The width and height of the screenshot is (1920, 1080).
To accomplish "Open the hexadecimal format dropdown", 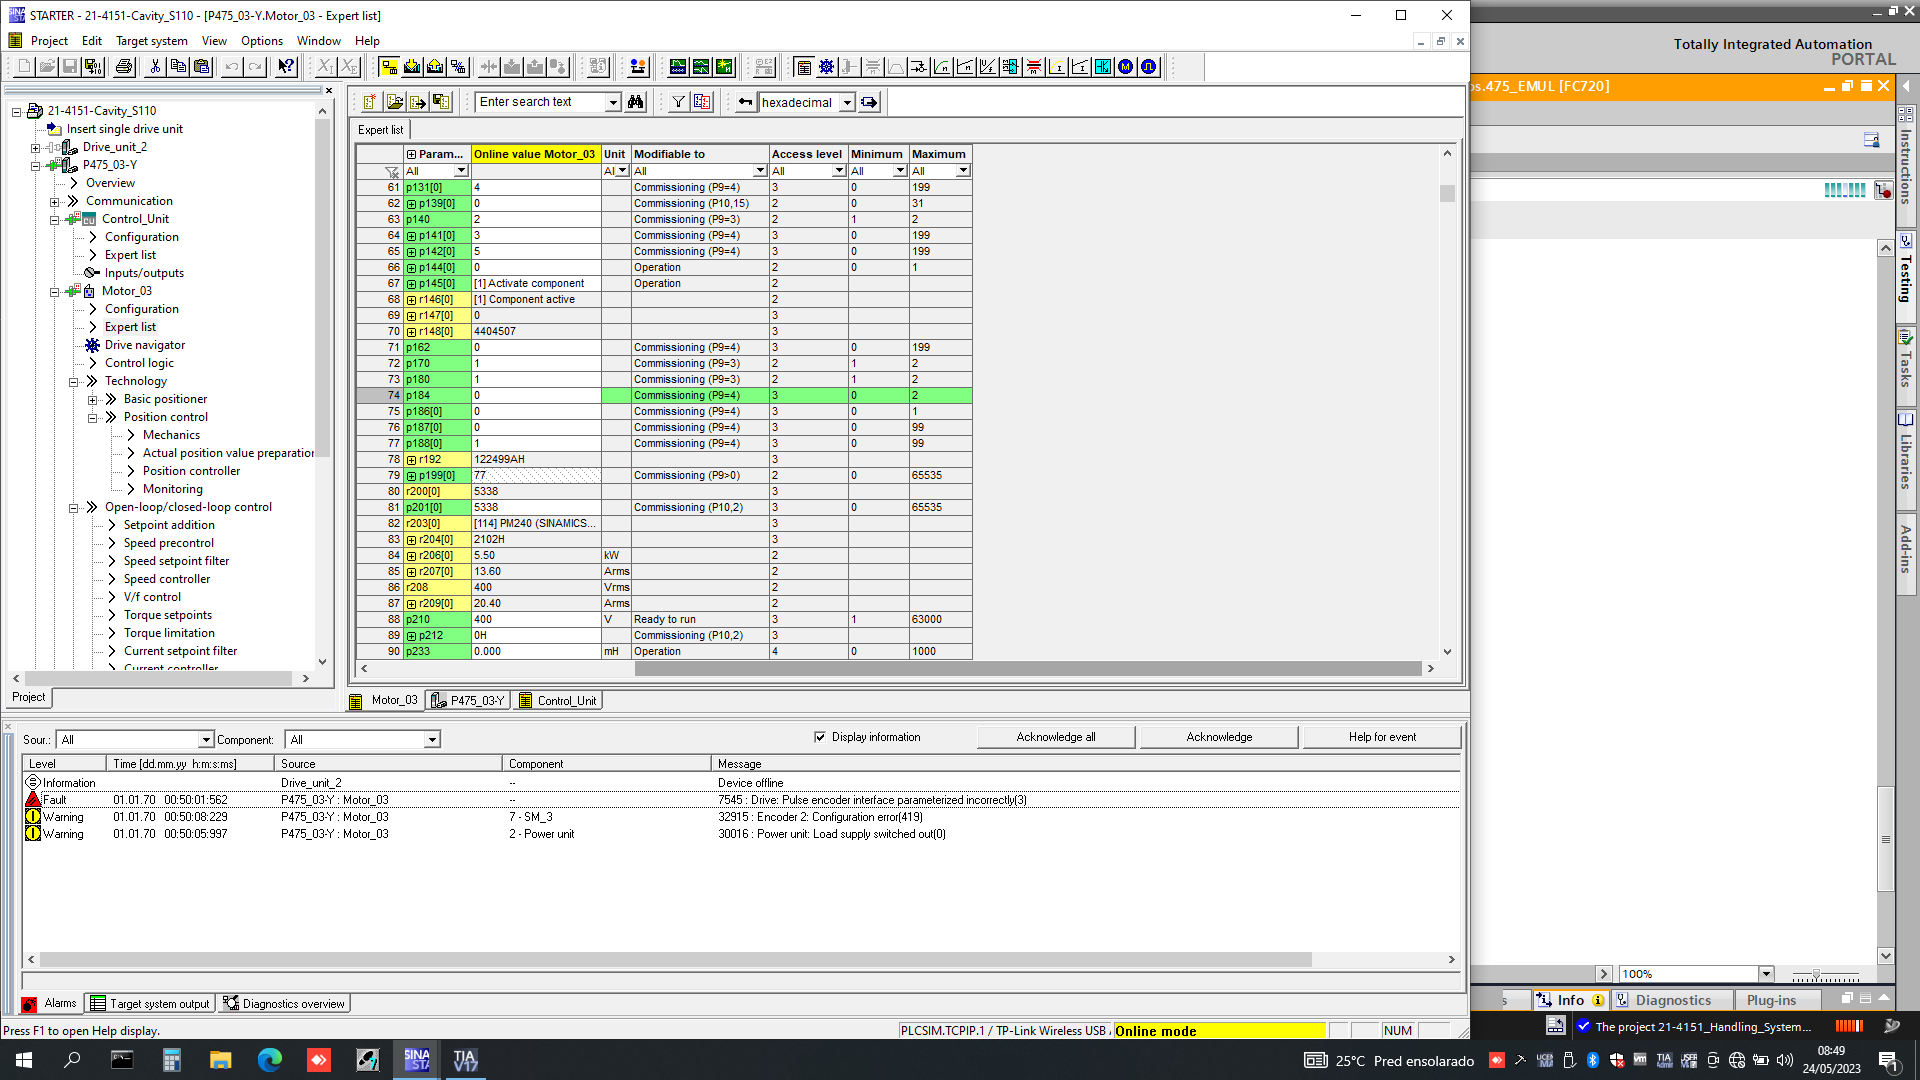I will pyautogui.click(x=847, y=102).
